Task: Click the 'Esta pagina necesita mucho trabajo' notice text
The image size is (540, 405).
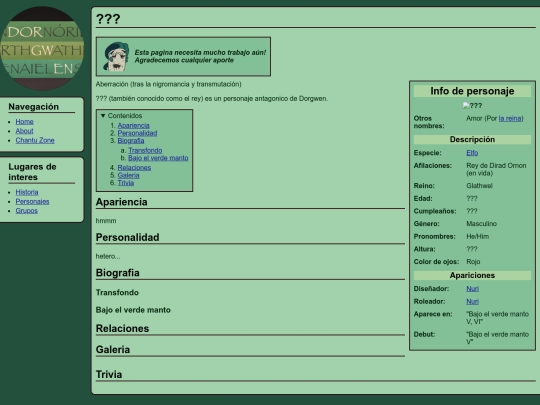Action: [200, 56]
